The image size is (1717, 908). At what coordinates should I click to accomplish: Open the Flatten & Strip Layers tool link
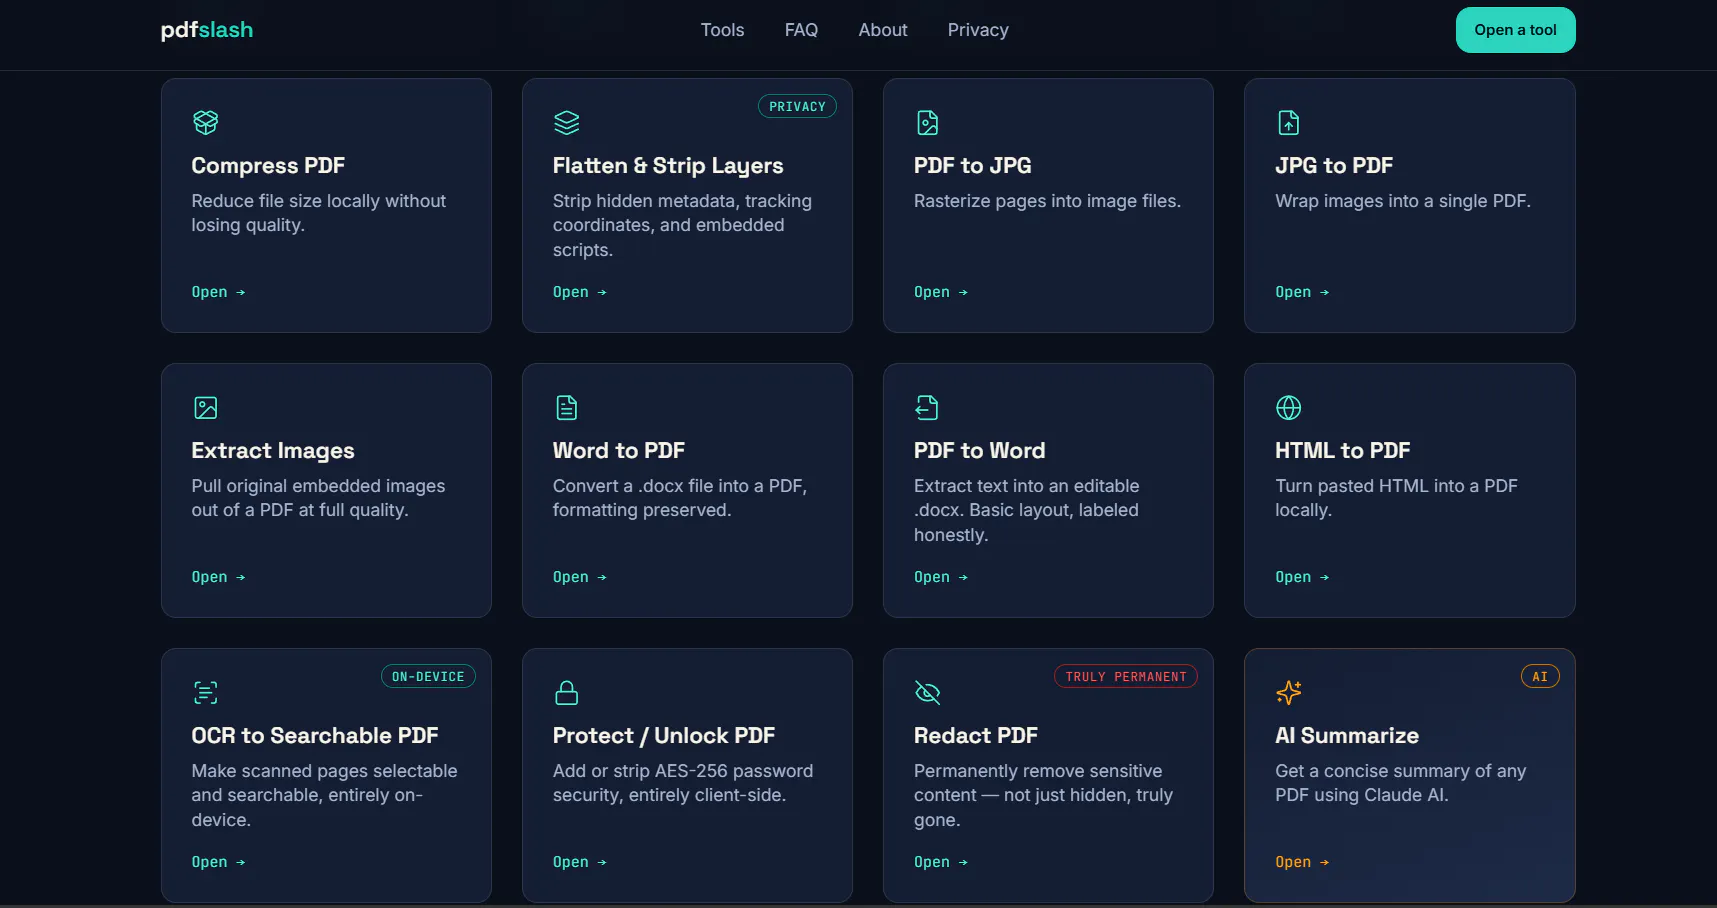pos(579,292)
